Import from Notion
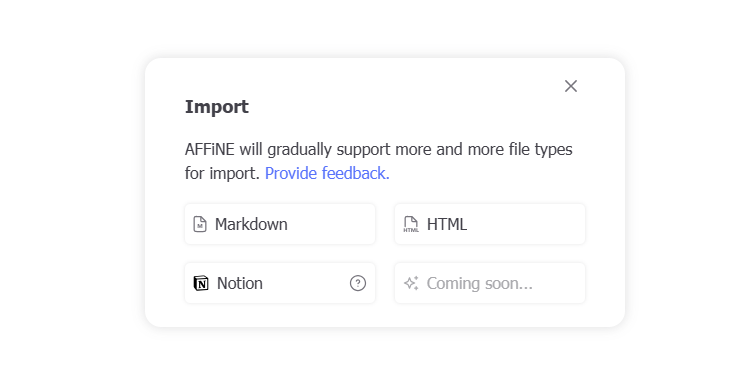 tap(280, 283)
